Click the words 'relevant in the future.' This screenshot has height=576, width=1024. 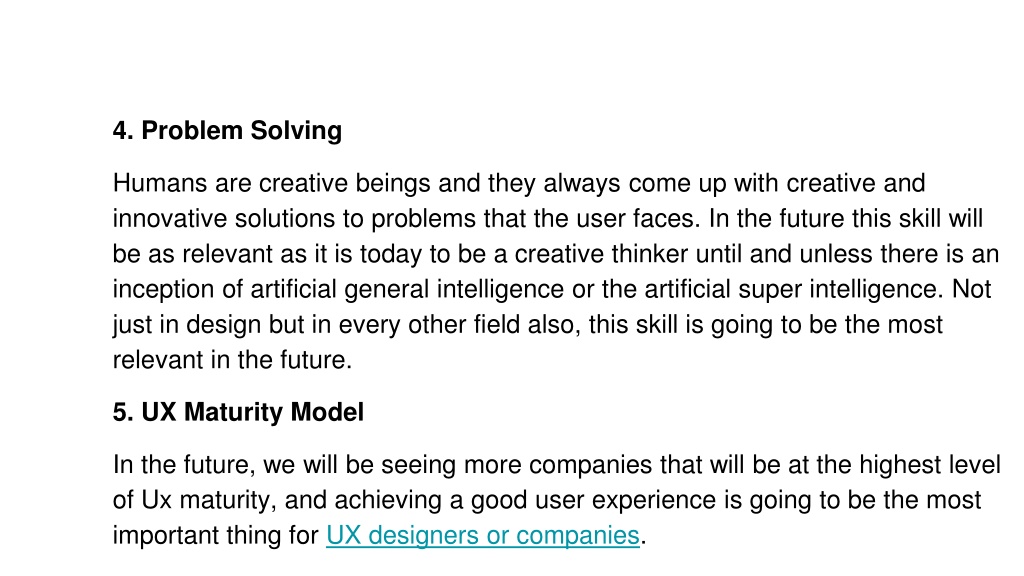[232, 360]
